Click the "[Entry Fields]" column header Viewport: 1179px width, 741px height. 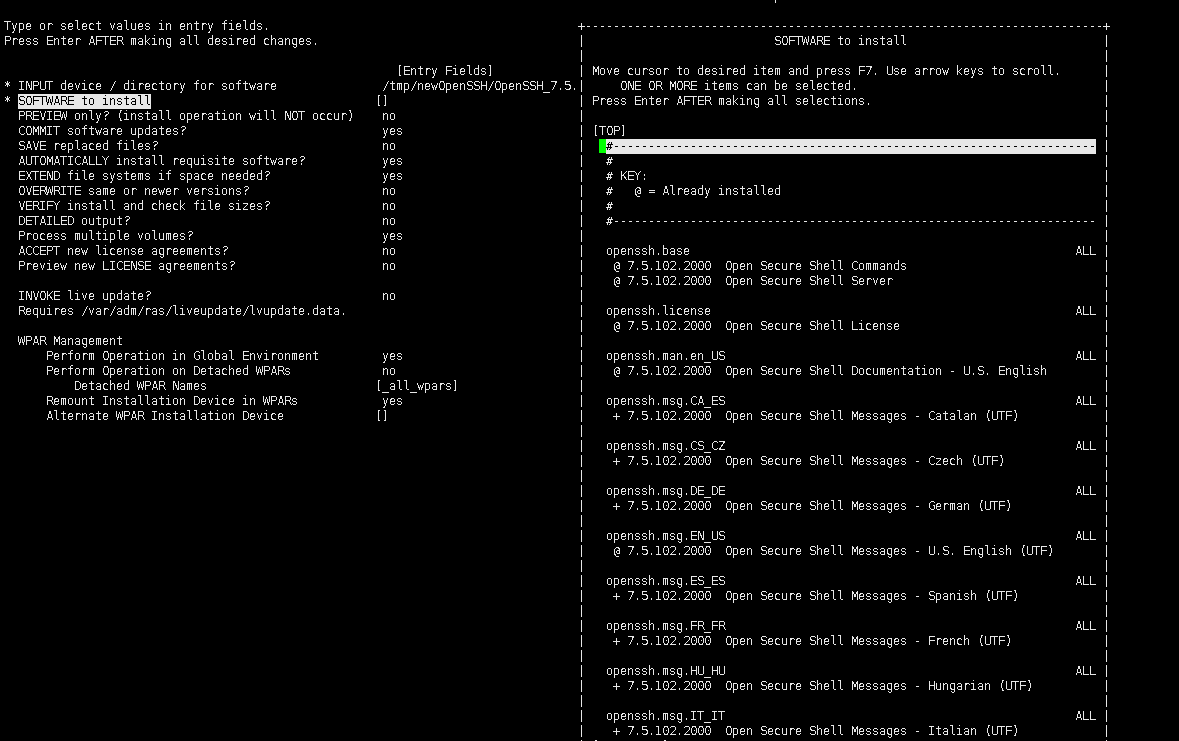coord(445,71)
